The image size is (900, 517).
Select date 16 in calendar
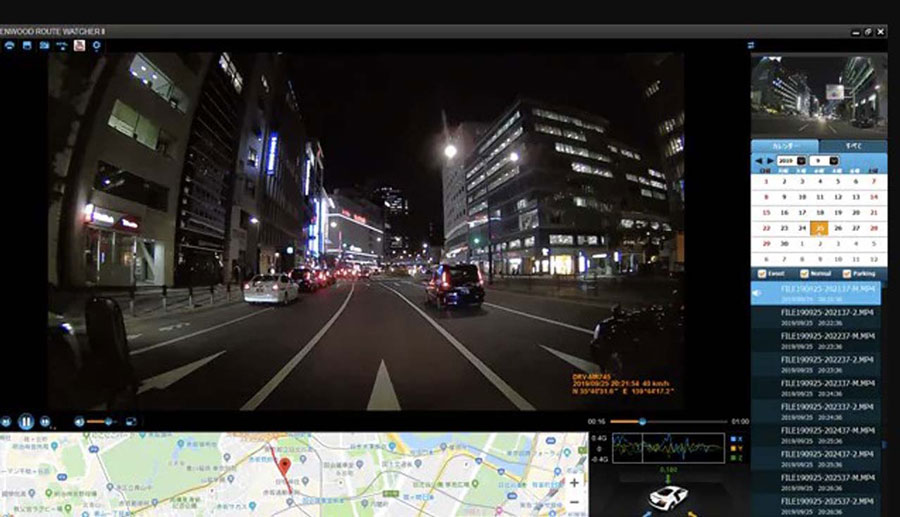[x=784, y=212]
